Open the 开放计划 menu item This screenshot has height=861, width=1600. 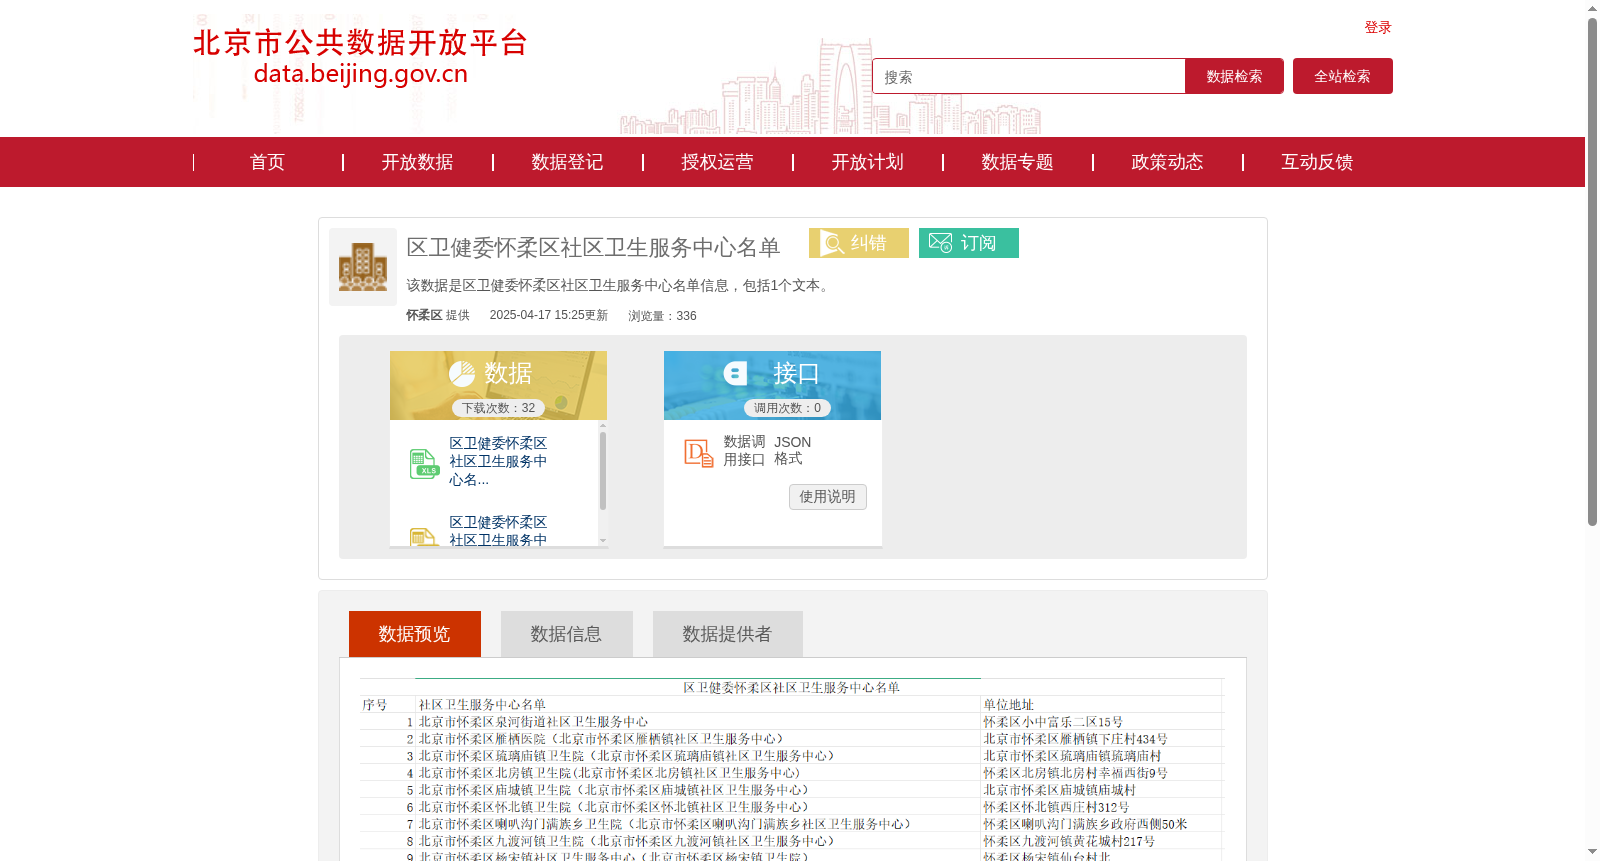(x=867, y=162)
